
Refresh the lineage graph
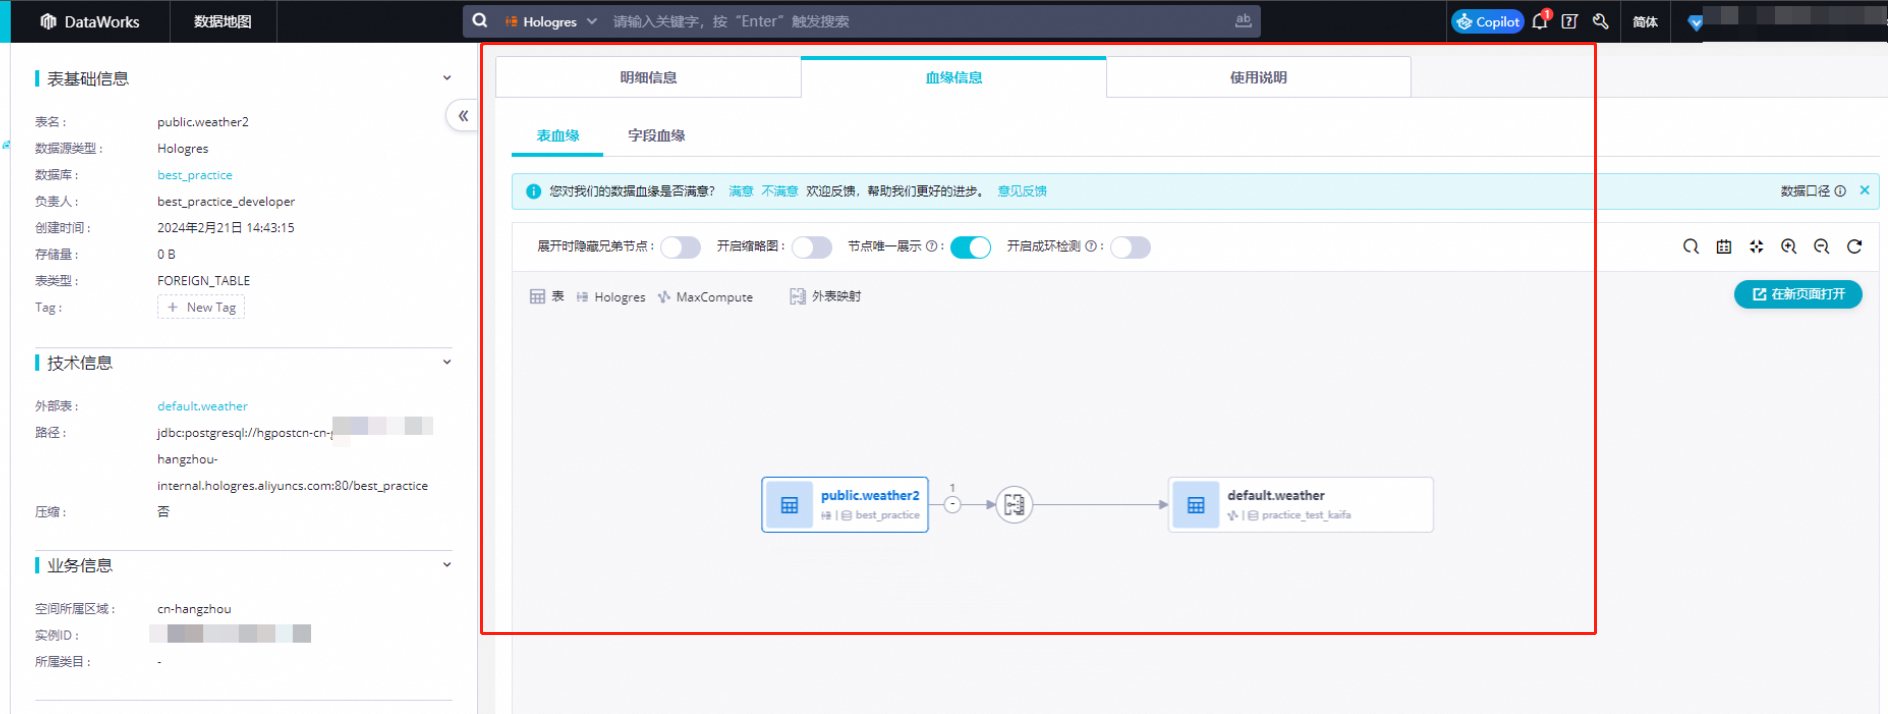tap(1854, 246)
